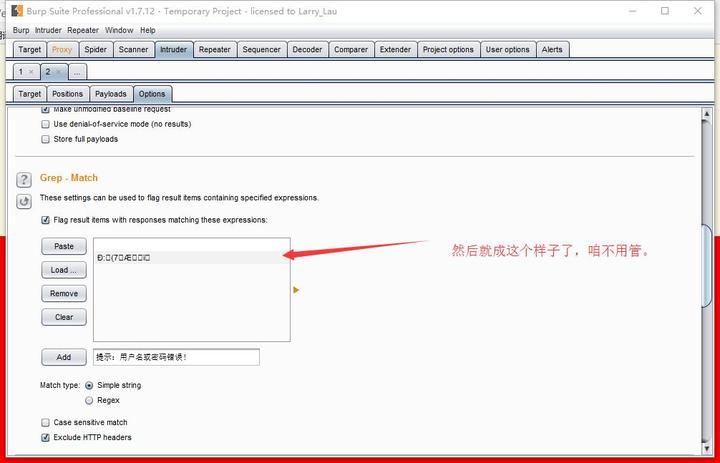Click the Remove button

(x=64, y=294)
